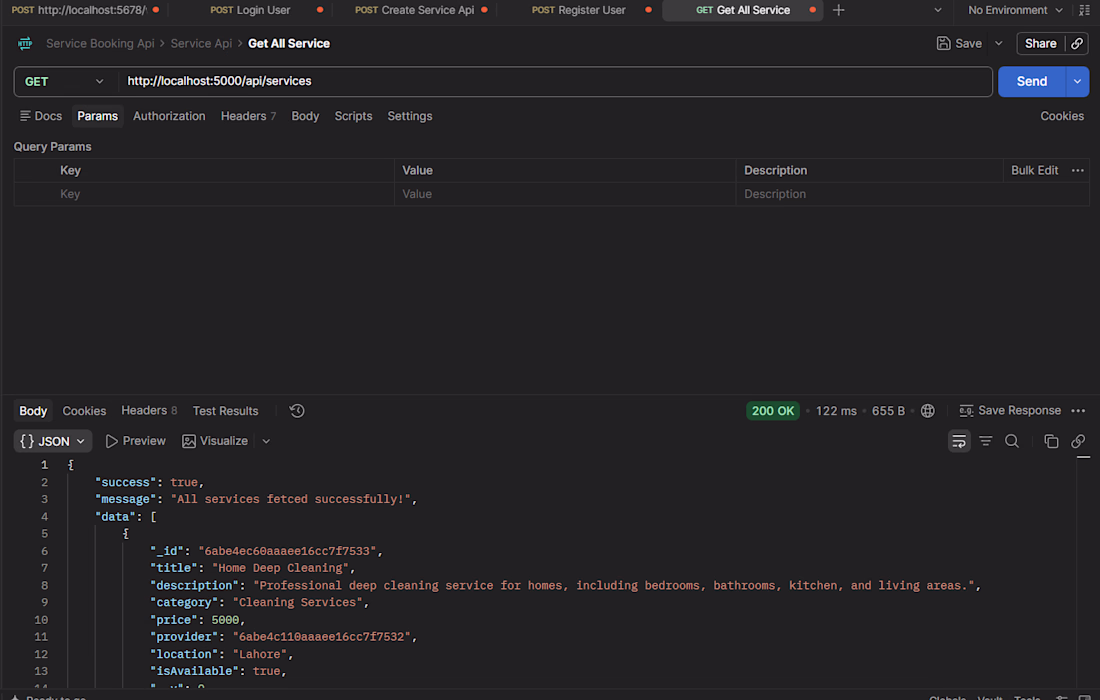Screen dimensions: 1100x700
Task: Open response more options menu
Action: [x=1078, y=411]
